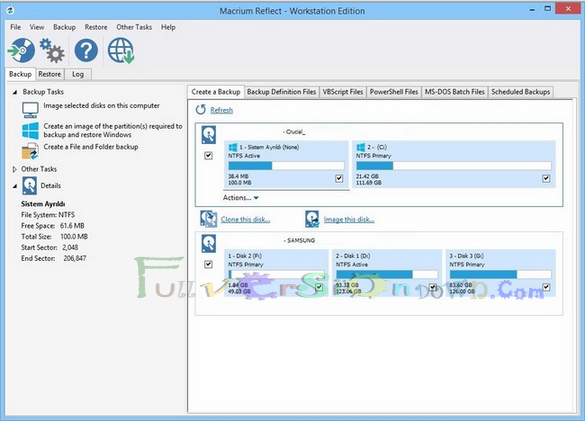Click the Free Space 61.6 MB value
The width and height of the screenshot is (585, 422).
(72, 226)
